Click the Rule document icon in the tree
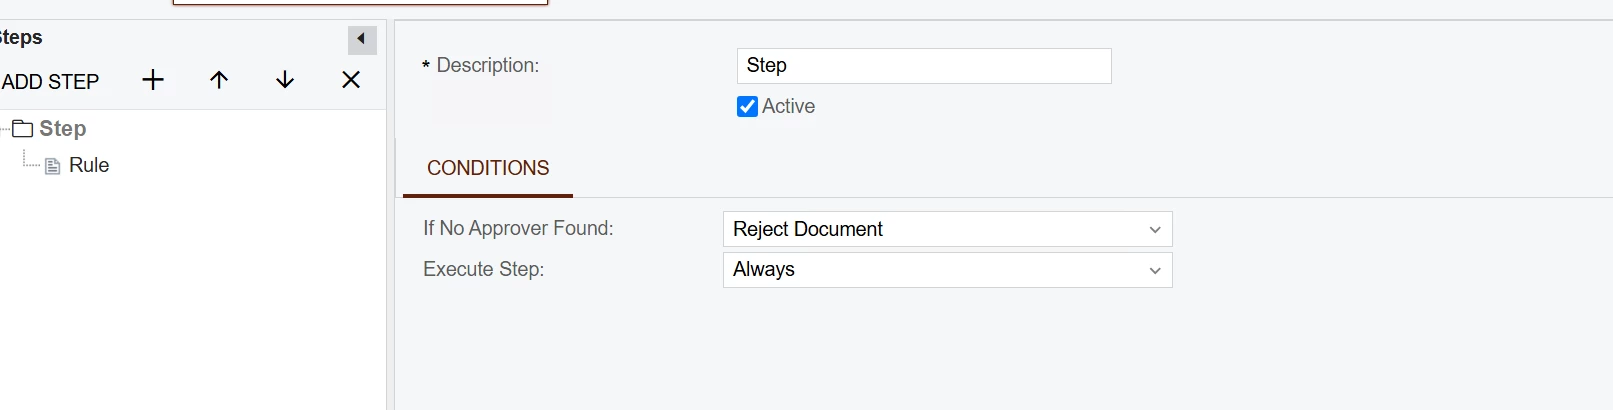This screenshot has height=410, width=1613. [x=53, y=166]
